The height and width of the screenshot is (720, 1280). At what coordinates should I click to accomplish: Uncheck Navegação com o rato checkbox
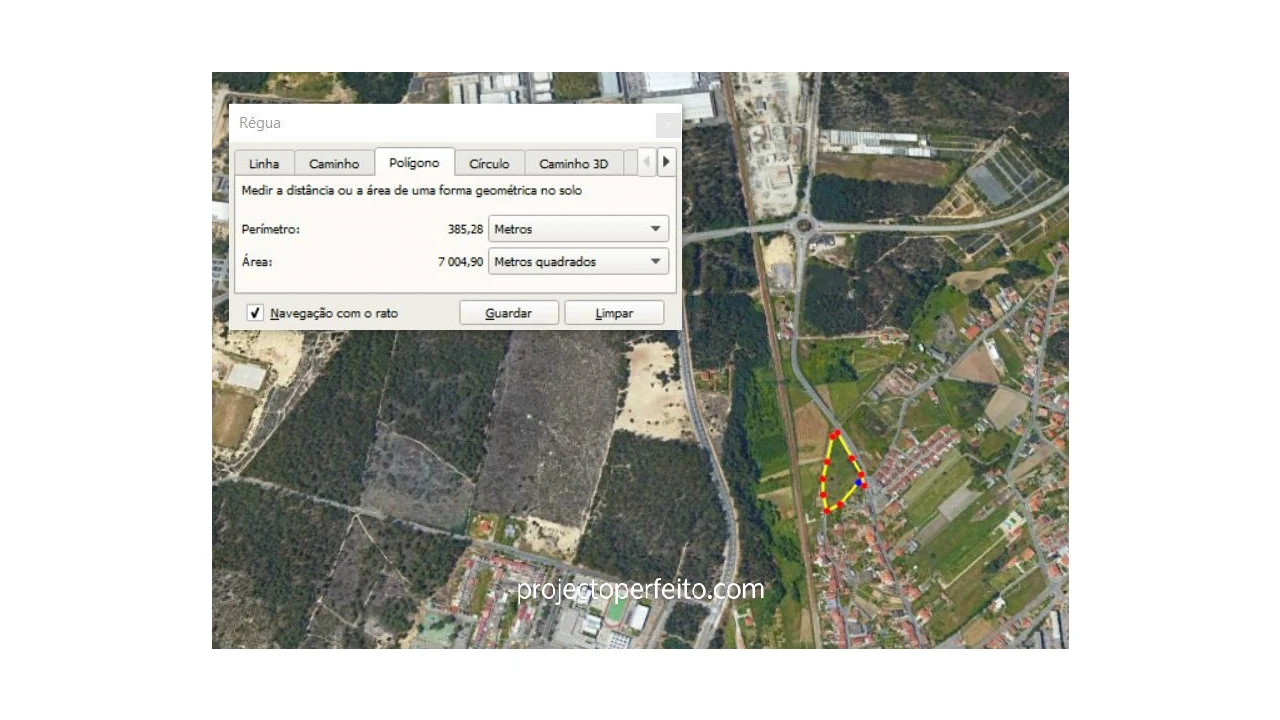pyautogui.click(x=255, y=313)
